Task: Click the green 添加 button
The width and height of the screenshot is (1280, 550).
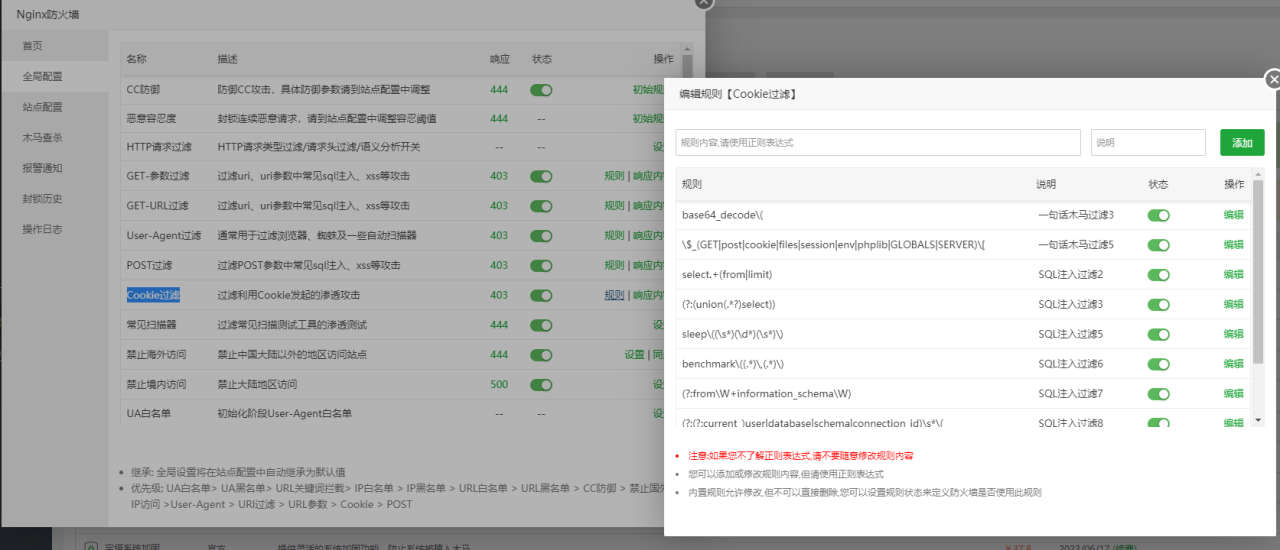Action: pyautogui.click(x=1242, y=143)
